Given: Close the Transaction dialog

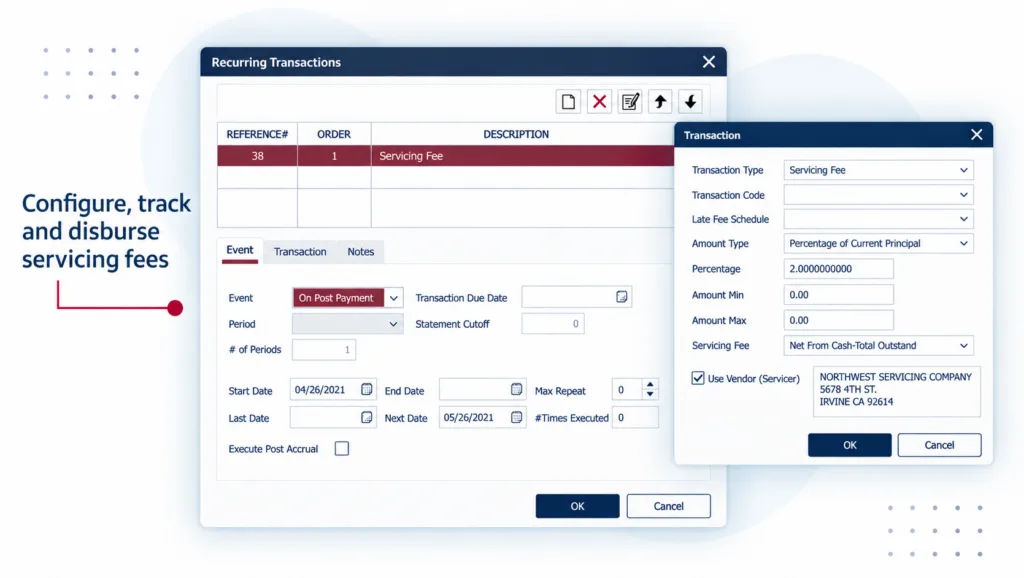Looking at the screenshot, I should 976,135.
